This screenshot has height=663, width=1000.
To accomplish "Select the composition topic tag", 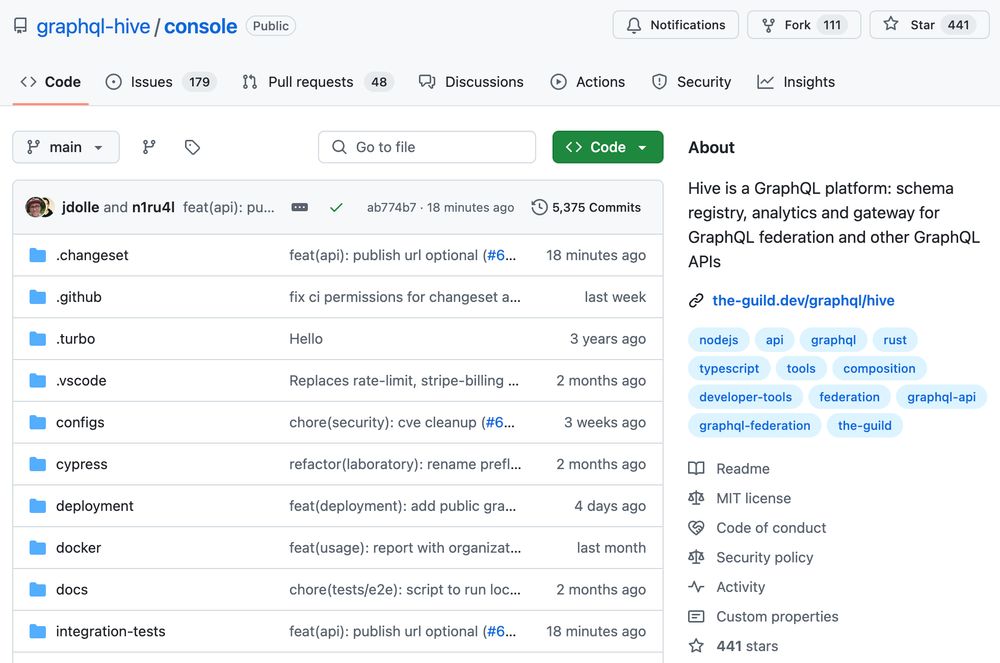I will [879, 368].
